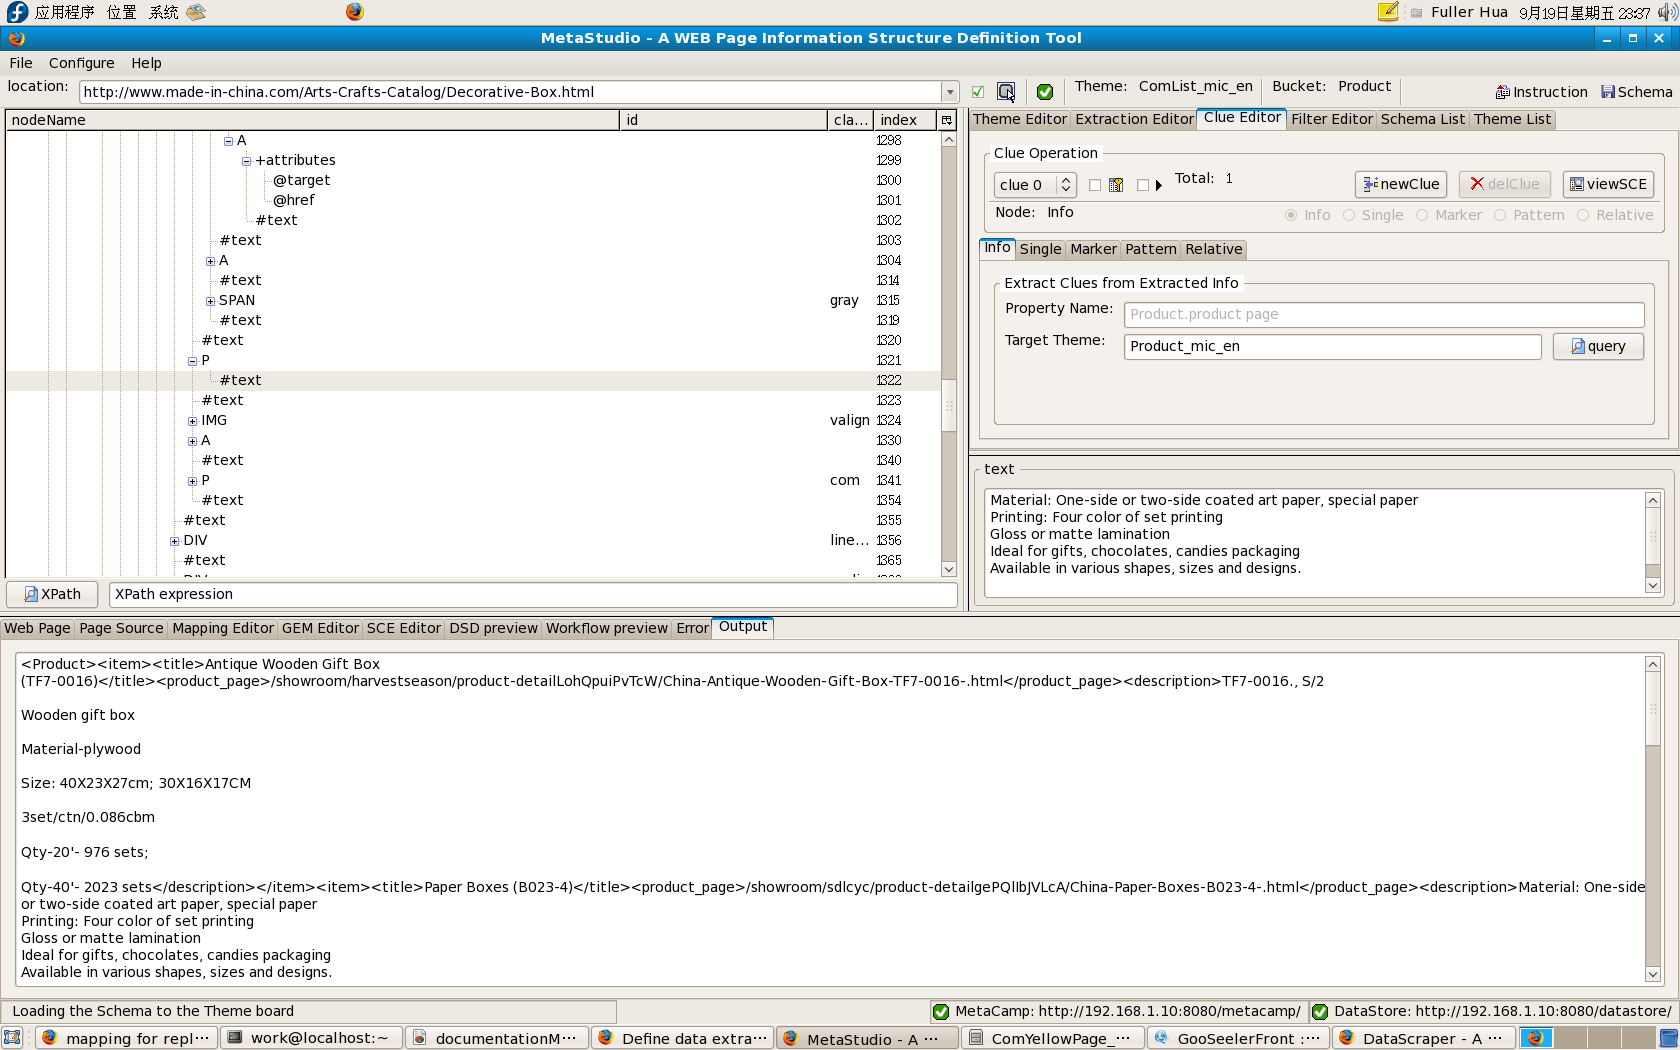Viewport: 1680px width, 1050px height.
Task: Switch to Filter Editor tab
Action: [x=1332, y=119]
